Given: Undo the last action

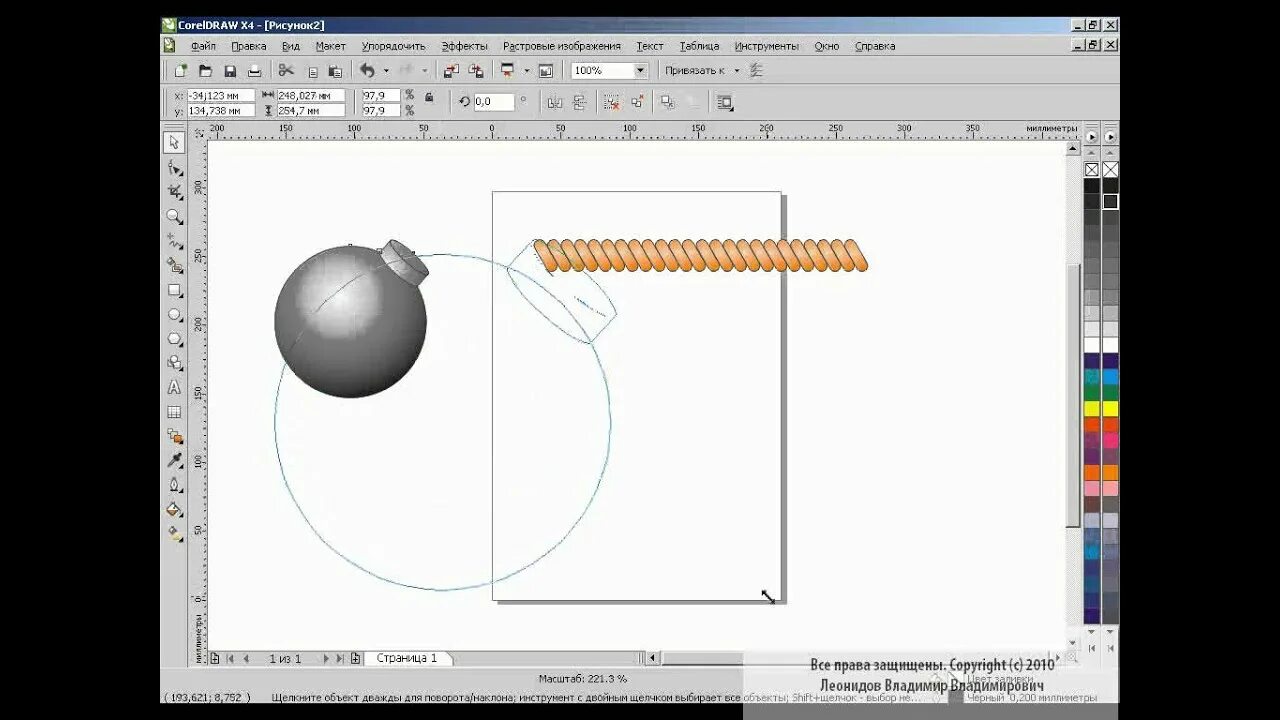Looking at the screenshot, I should [x=367, y=71].
